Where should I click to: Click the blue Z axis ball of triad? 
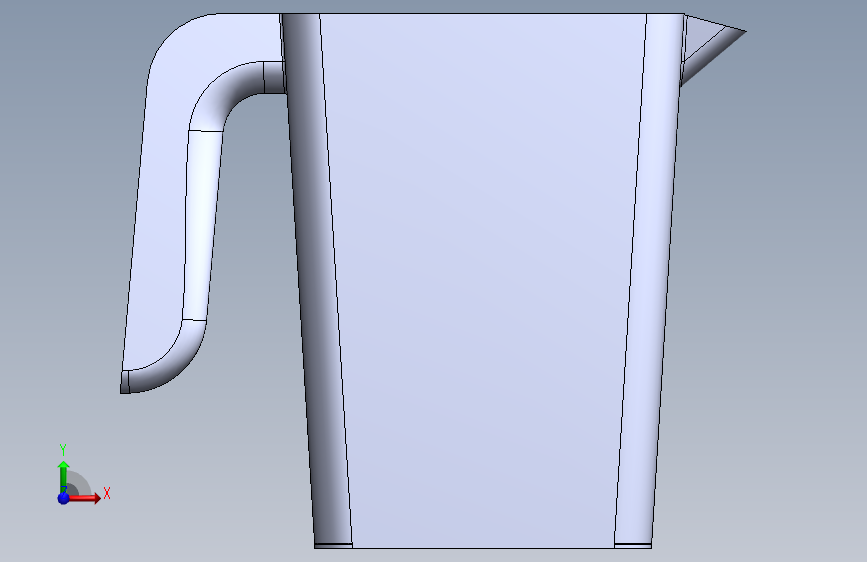[63, 498]
